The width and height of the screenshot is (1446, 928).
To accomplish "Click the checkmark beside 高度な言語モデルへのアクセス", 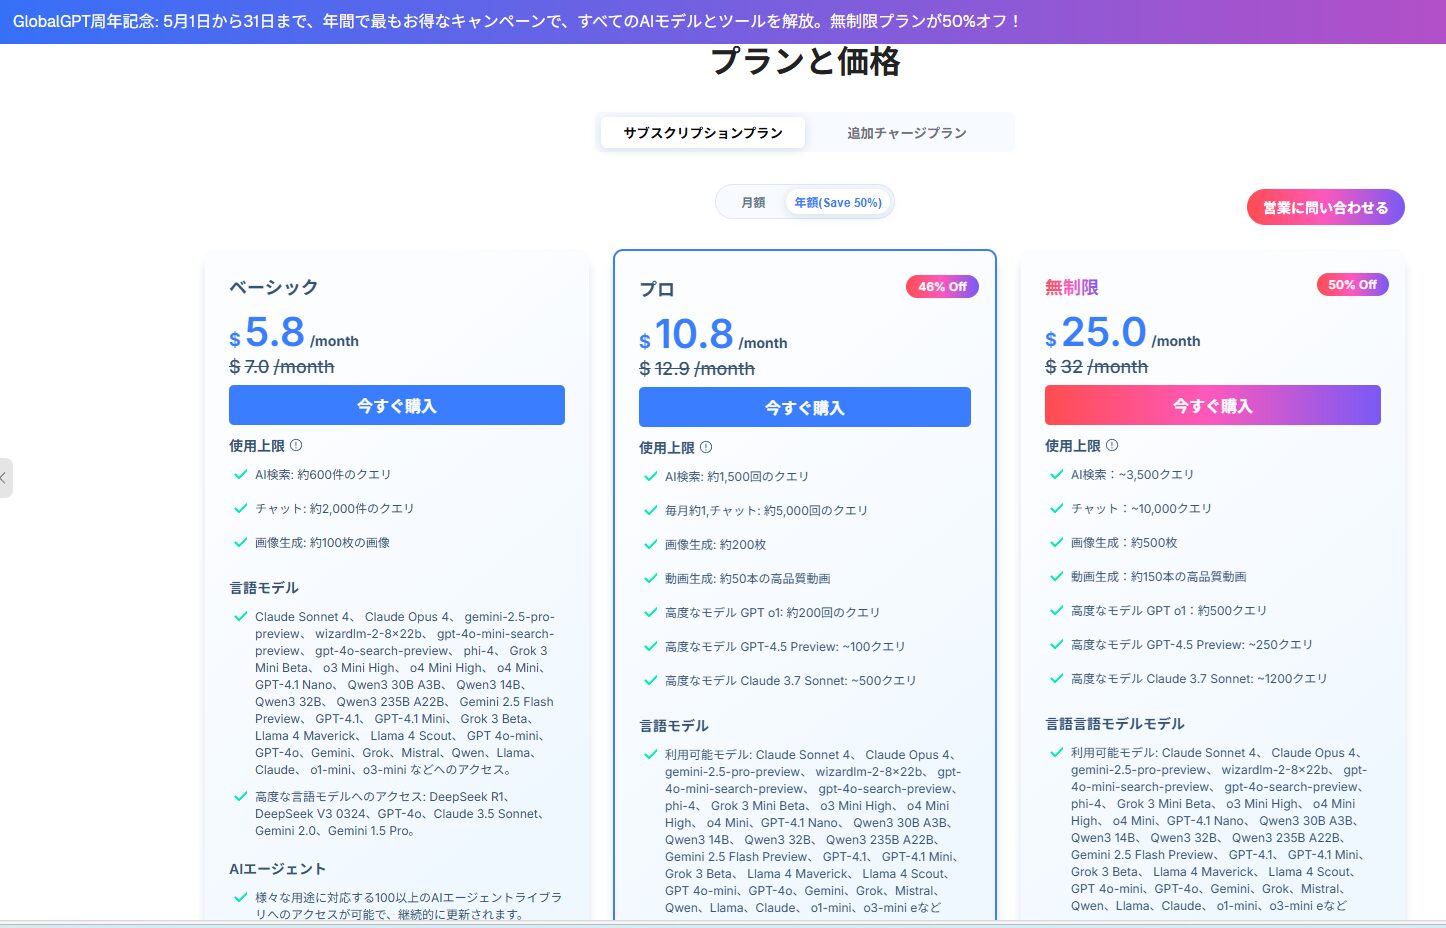I will pyautogui.click(x=240, y=796).
